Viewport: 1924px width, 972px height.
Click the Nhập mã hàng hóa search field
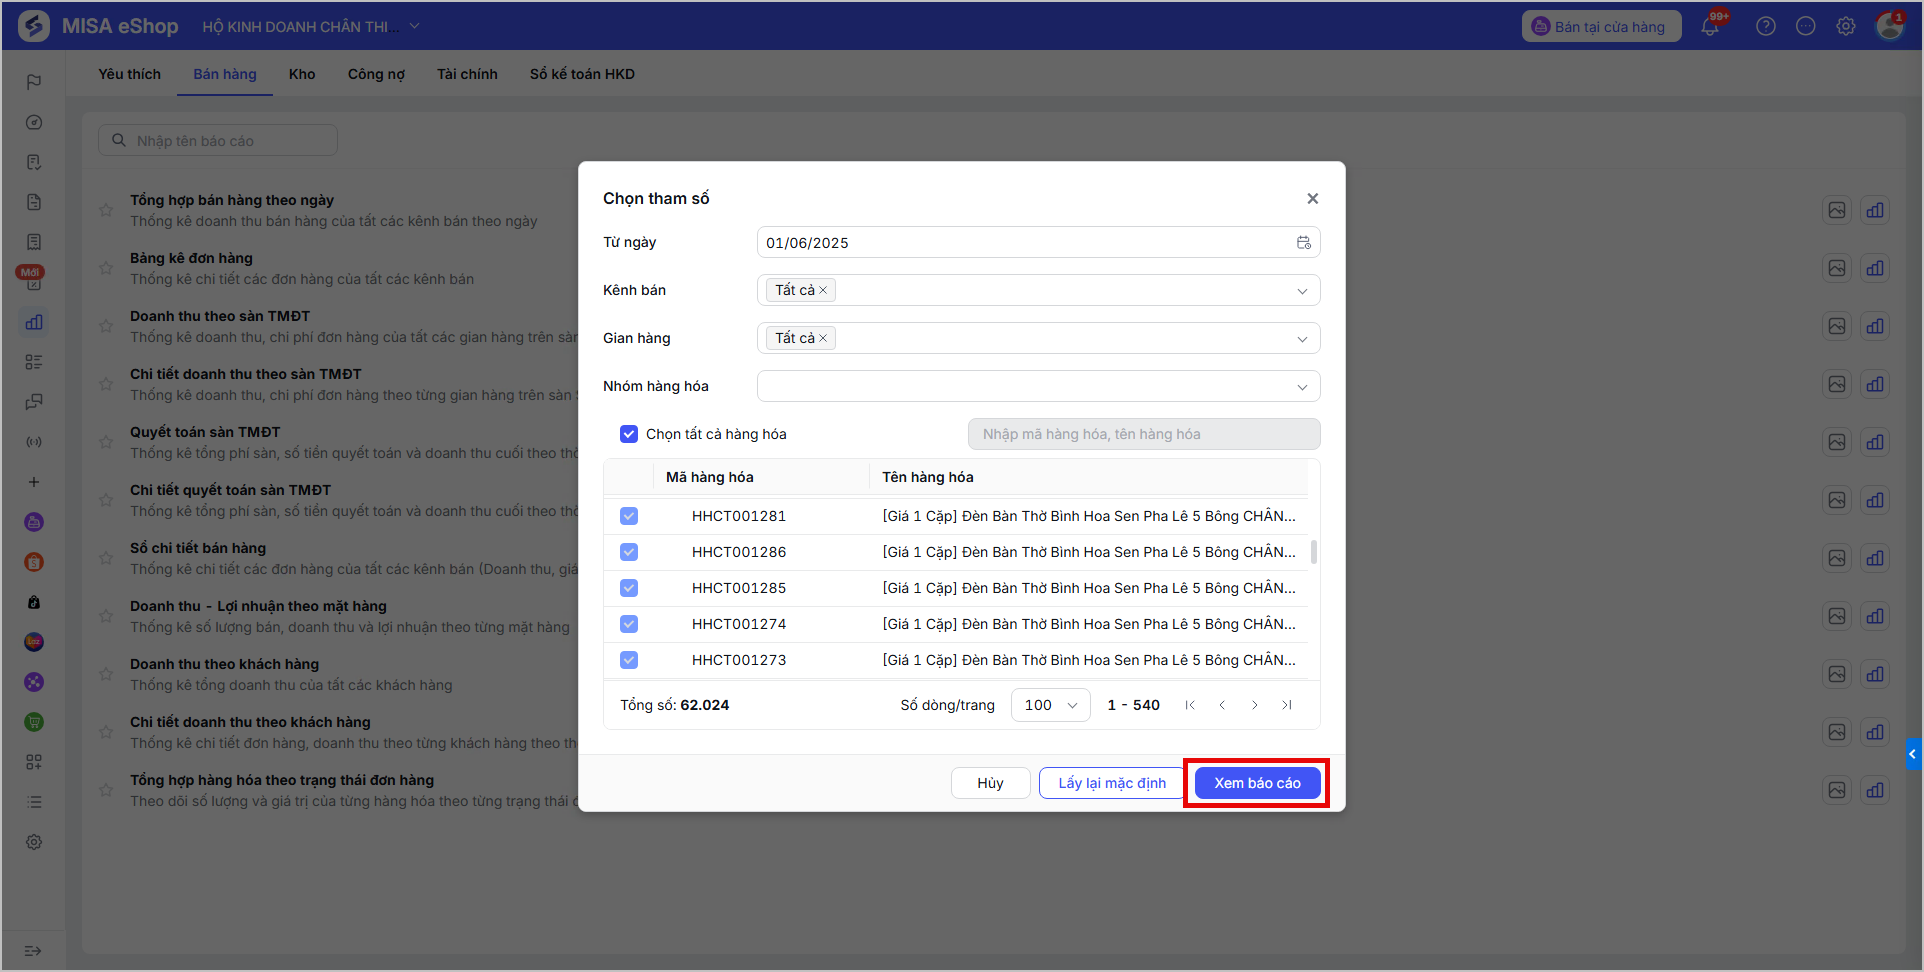pos(1144,434)
